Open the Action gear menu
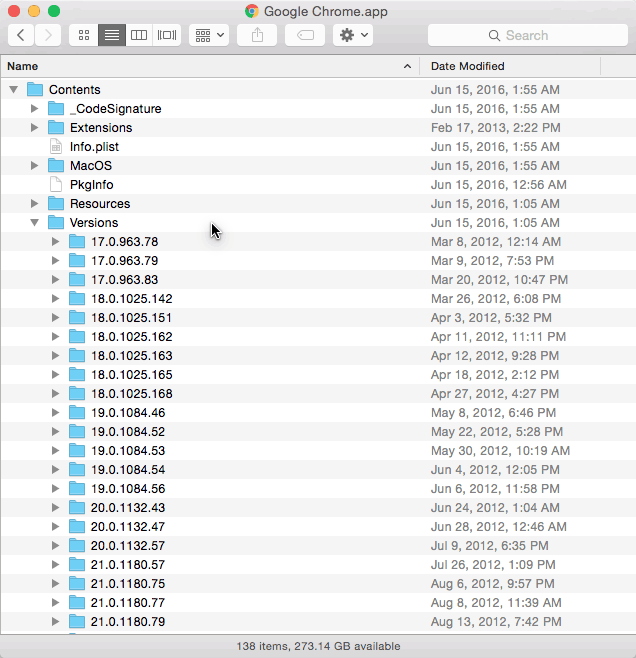The height and width of the screenshot is (658, 636). click(353, 35)
